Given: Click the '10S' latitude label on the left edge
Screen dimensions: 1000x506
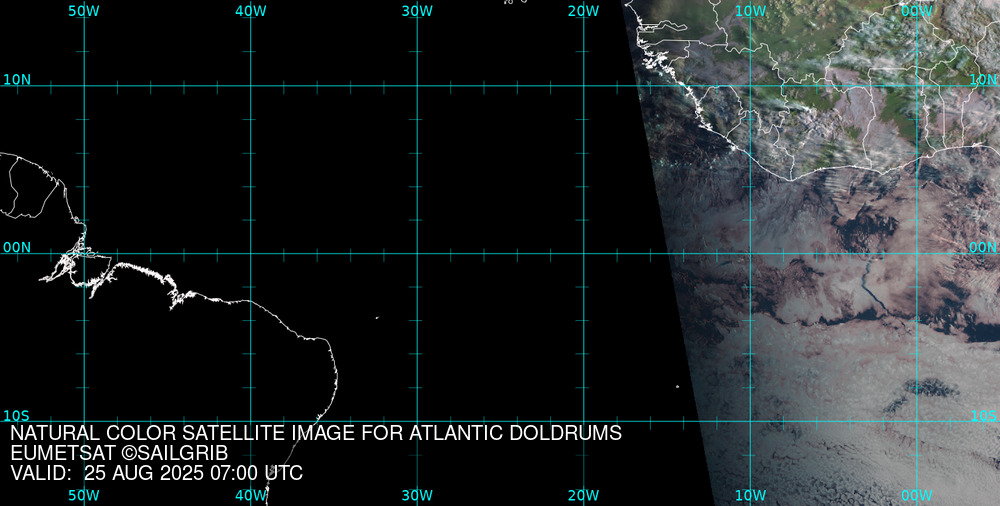Looking at the screenshot, I should 17,416.
